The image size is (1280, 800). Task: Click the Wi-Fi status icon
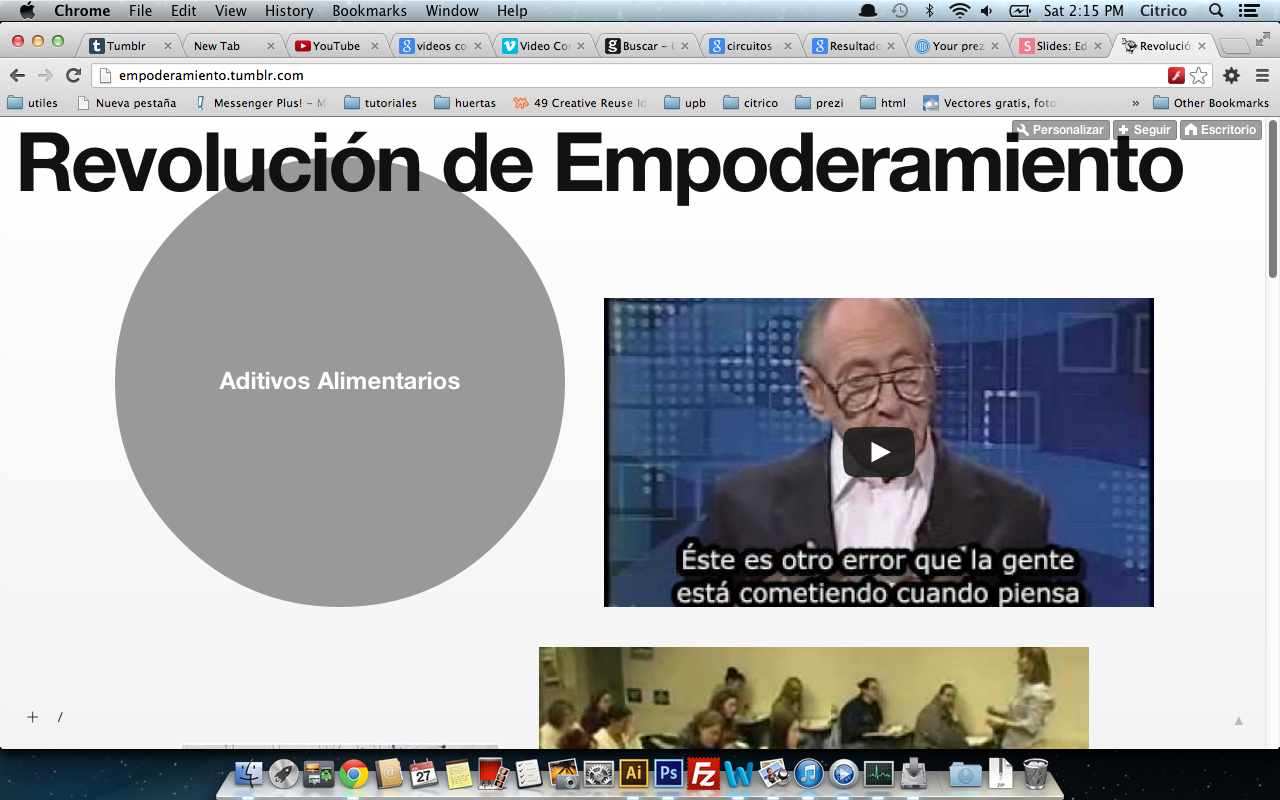pos(960,11)
